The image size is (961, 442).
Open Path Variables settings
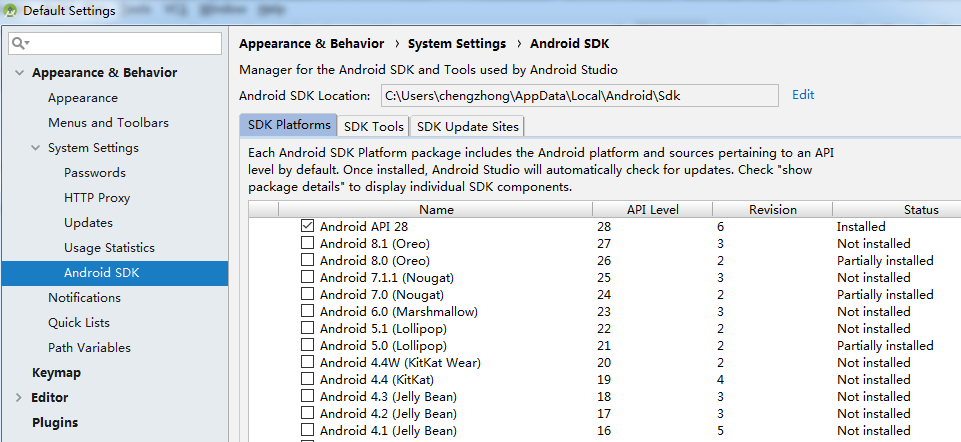89,348
